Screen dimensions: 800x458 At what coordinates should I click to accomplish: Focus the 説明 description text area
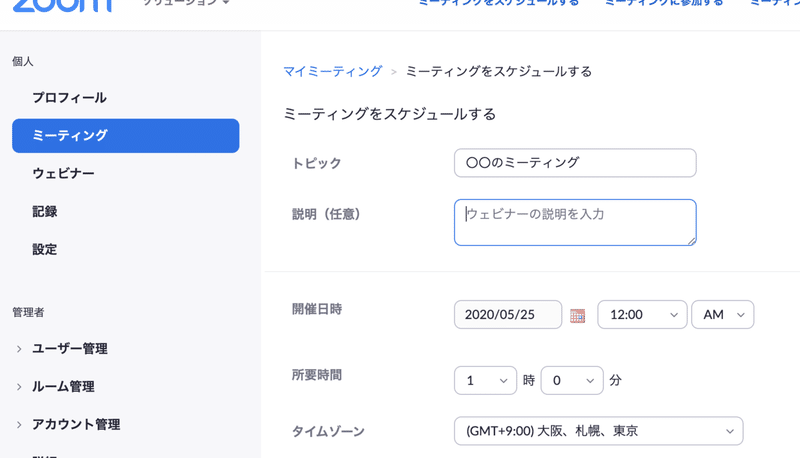[x=575, y=222]
